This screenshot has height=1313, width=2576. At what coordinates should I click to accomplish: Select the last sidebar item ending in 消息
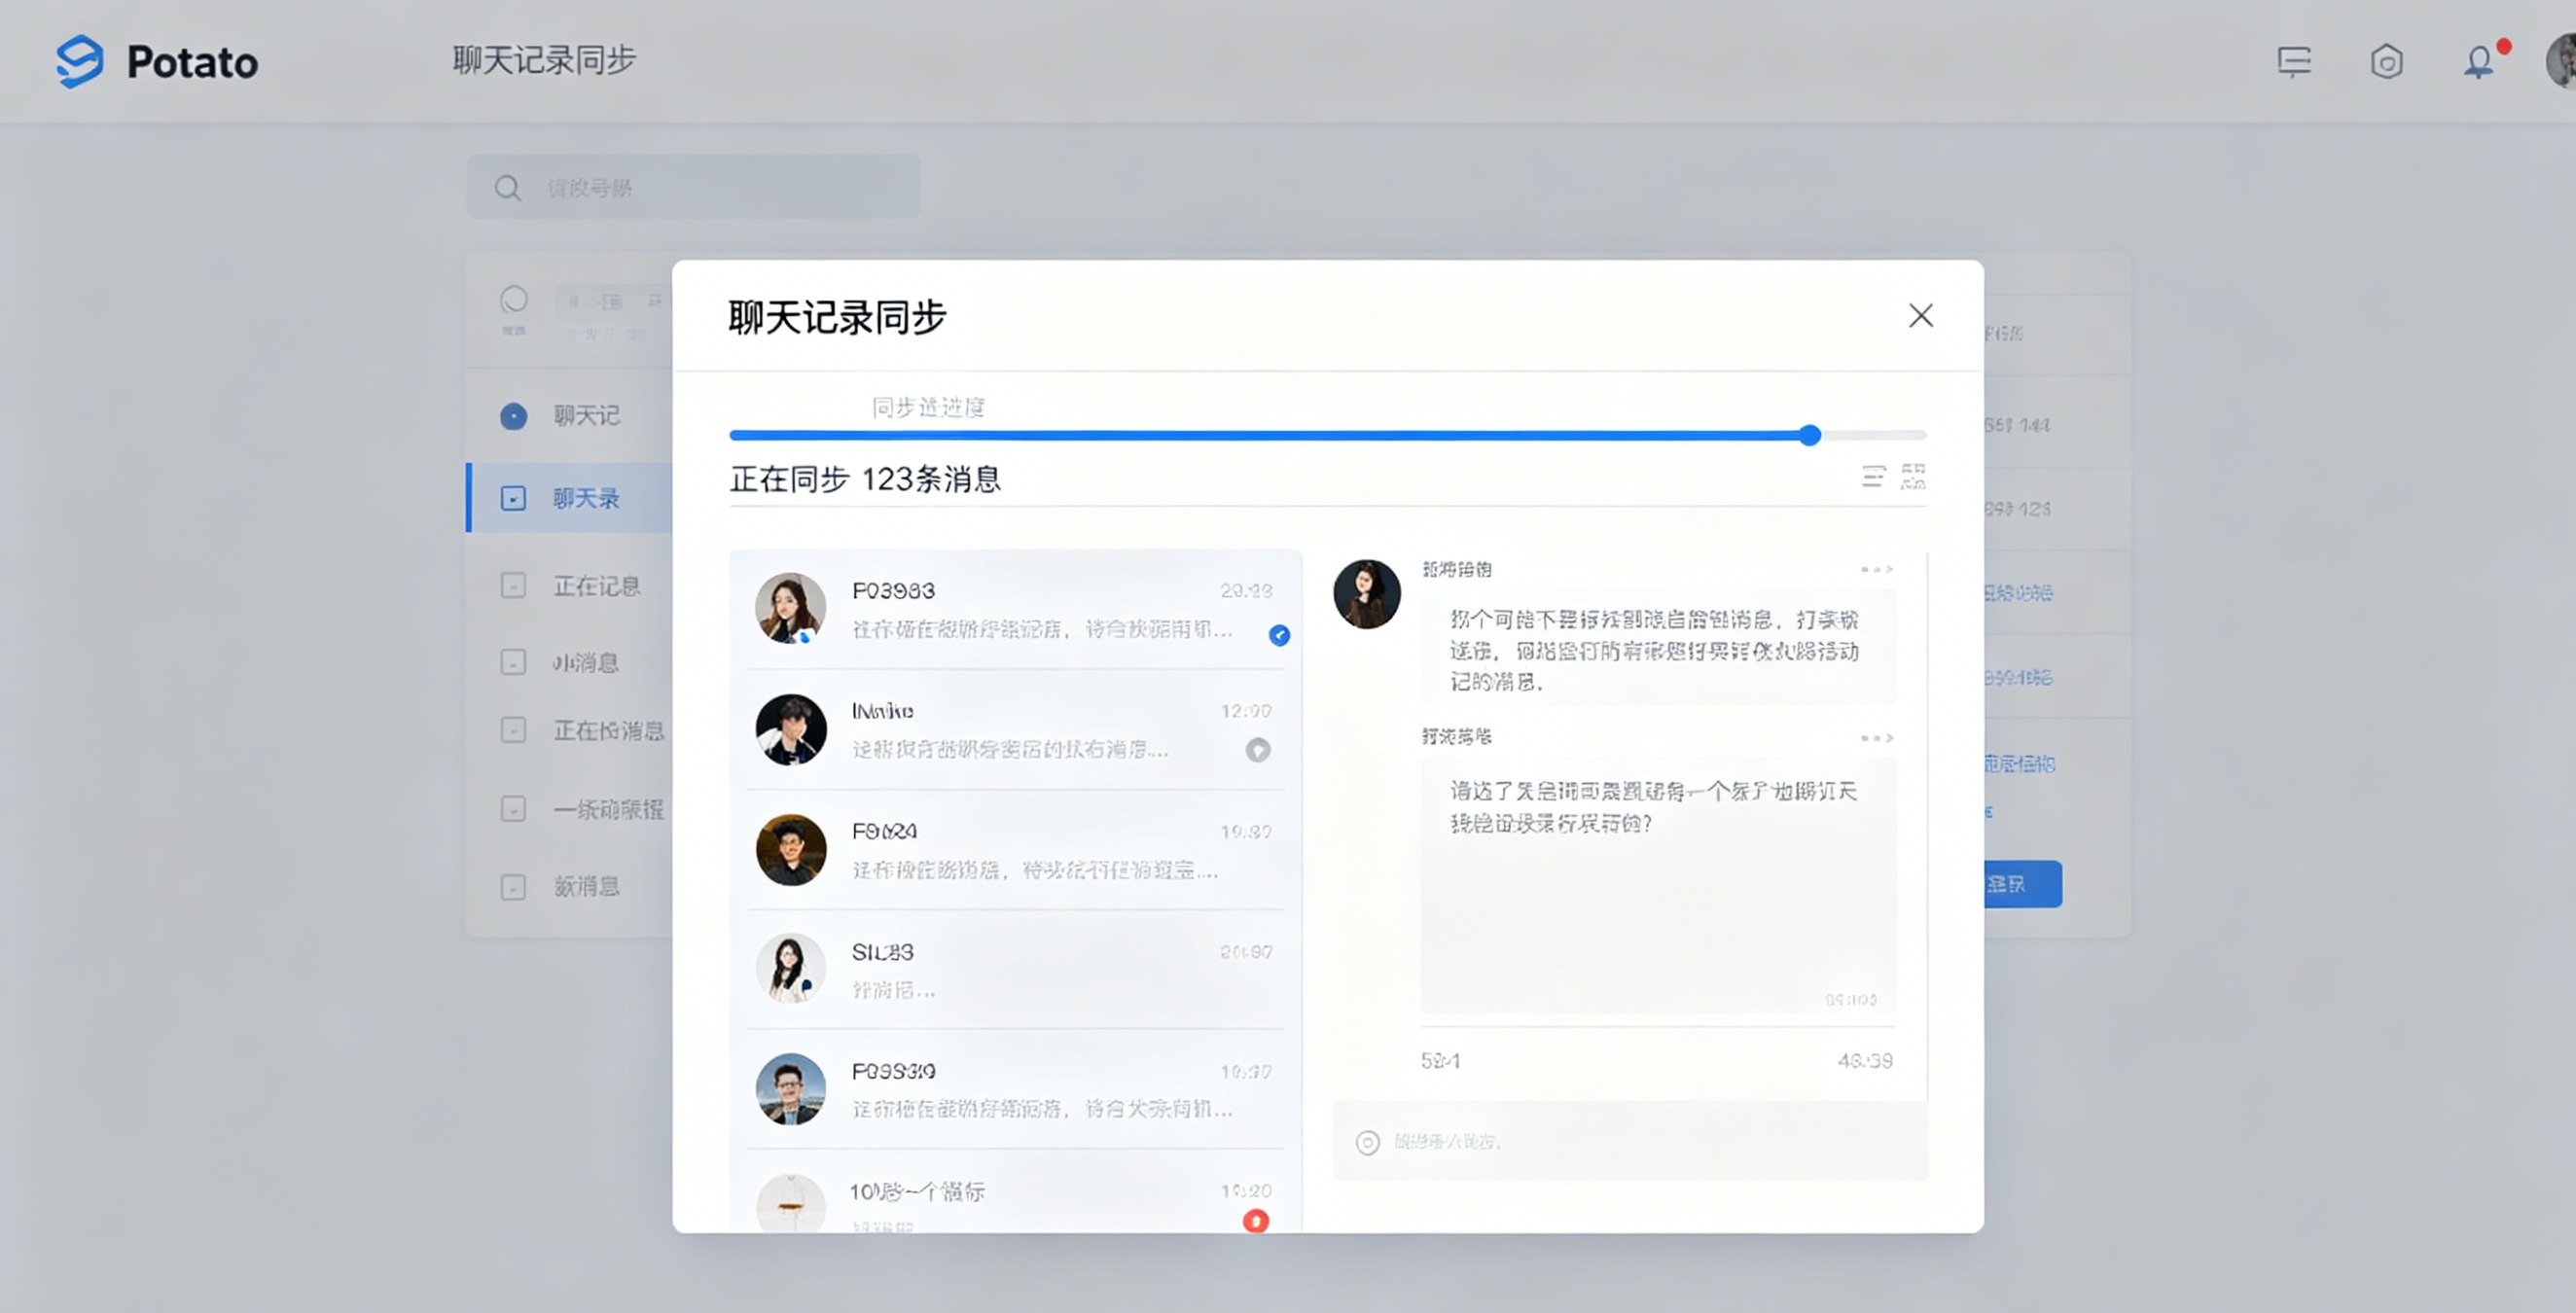point(587,886)
